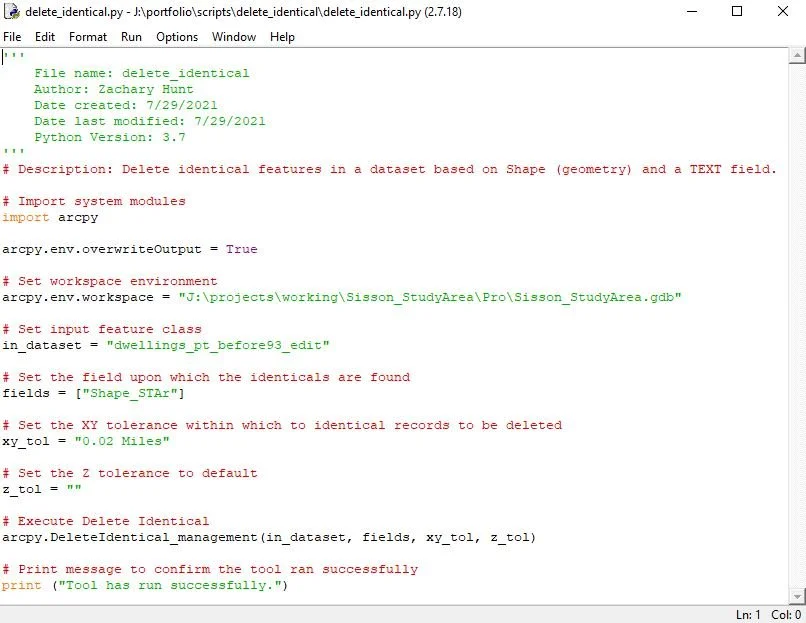Click the '# Execute Delete Identical' comment
Screen dimensions: 806x623
(105, 521)
